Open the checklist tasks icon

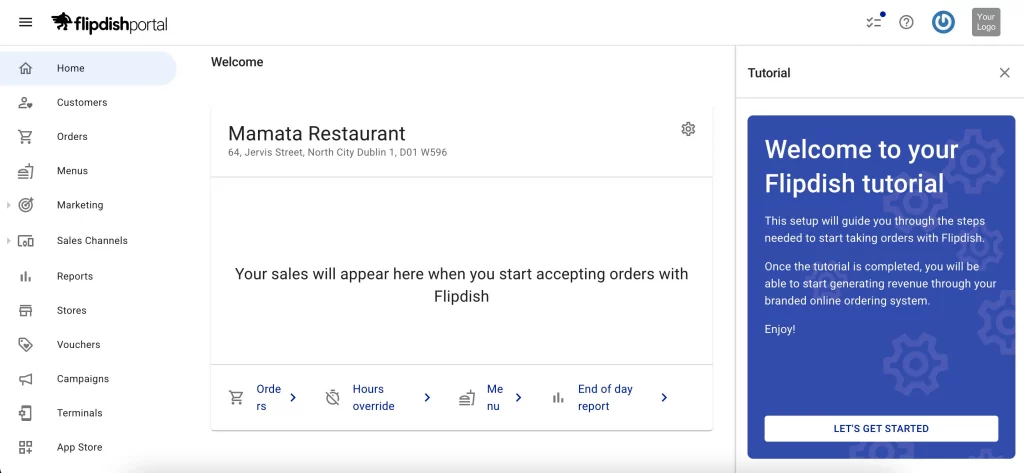tap(874, 22)
